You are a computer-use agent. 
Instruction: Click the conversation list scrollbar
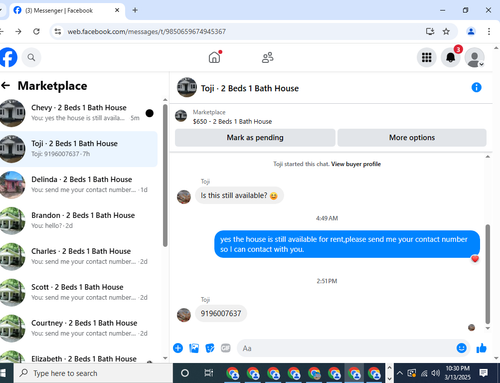pyautogui.click(x=165, y=176)
